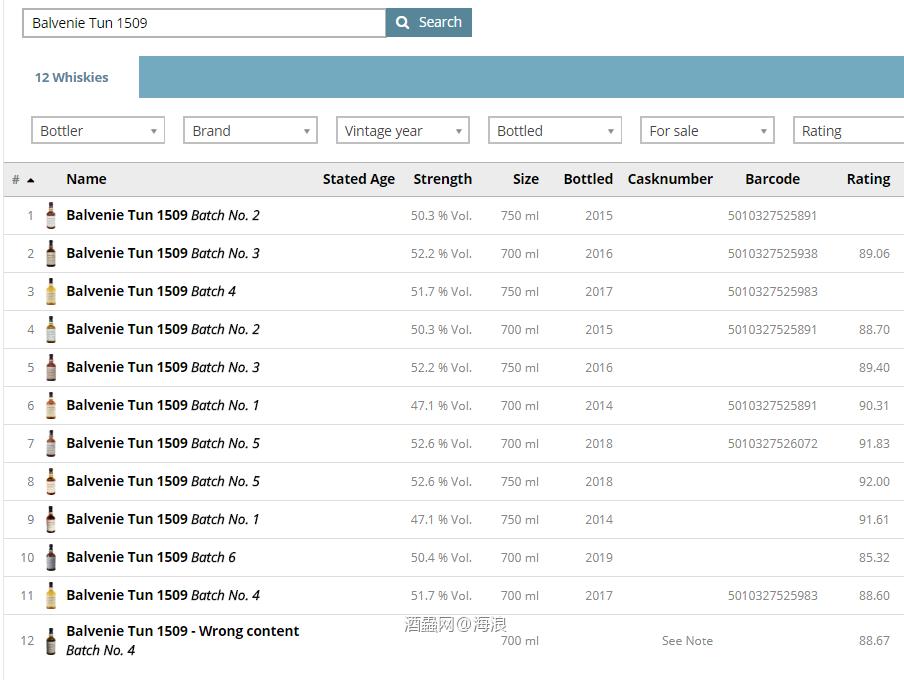
Task: Open the For sale filter dropdown
Action: pos(707,130)
